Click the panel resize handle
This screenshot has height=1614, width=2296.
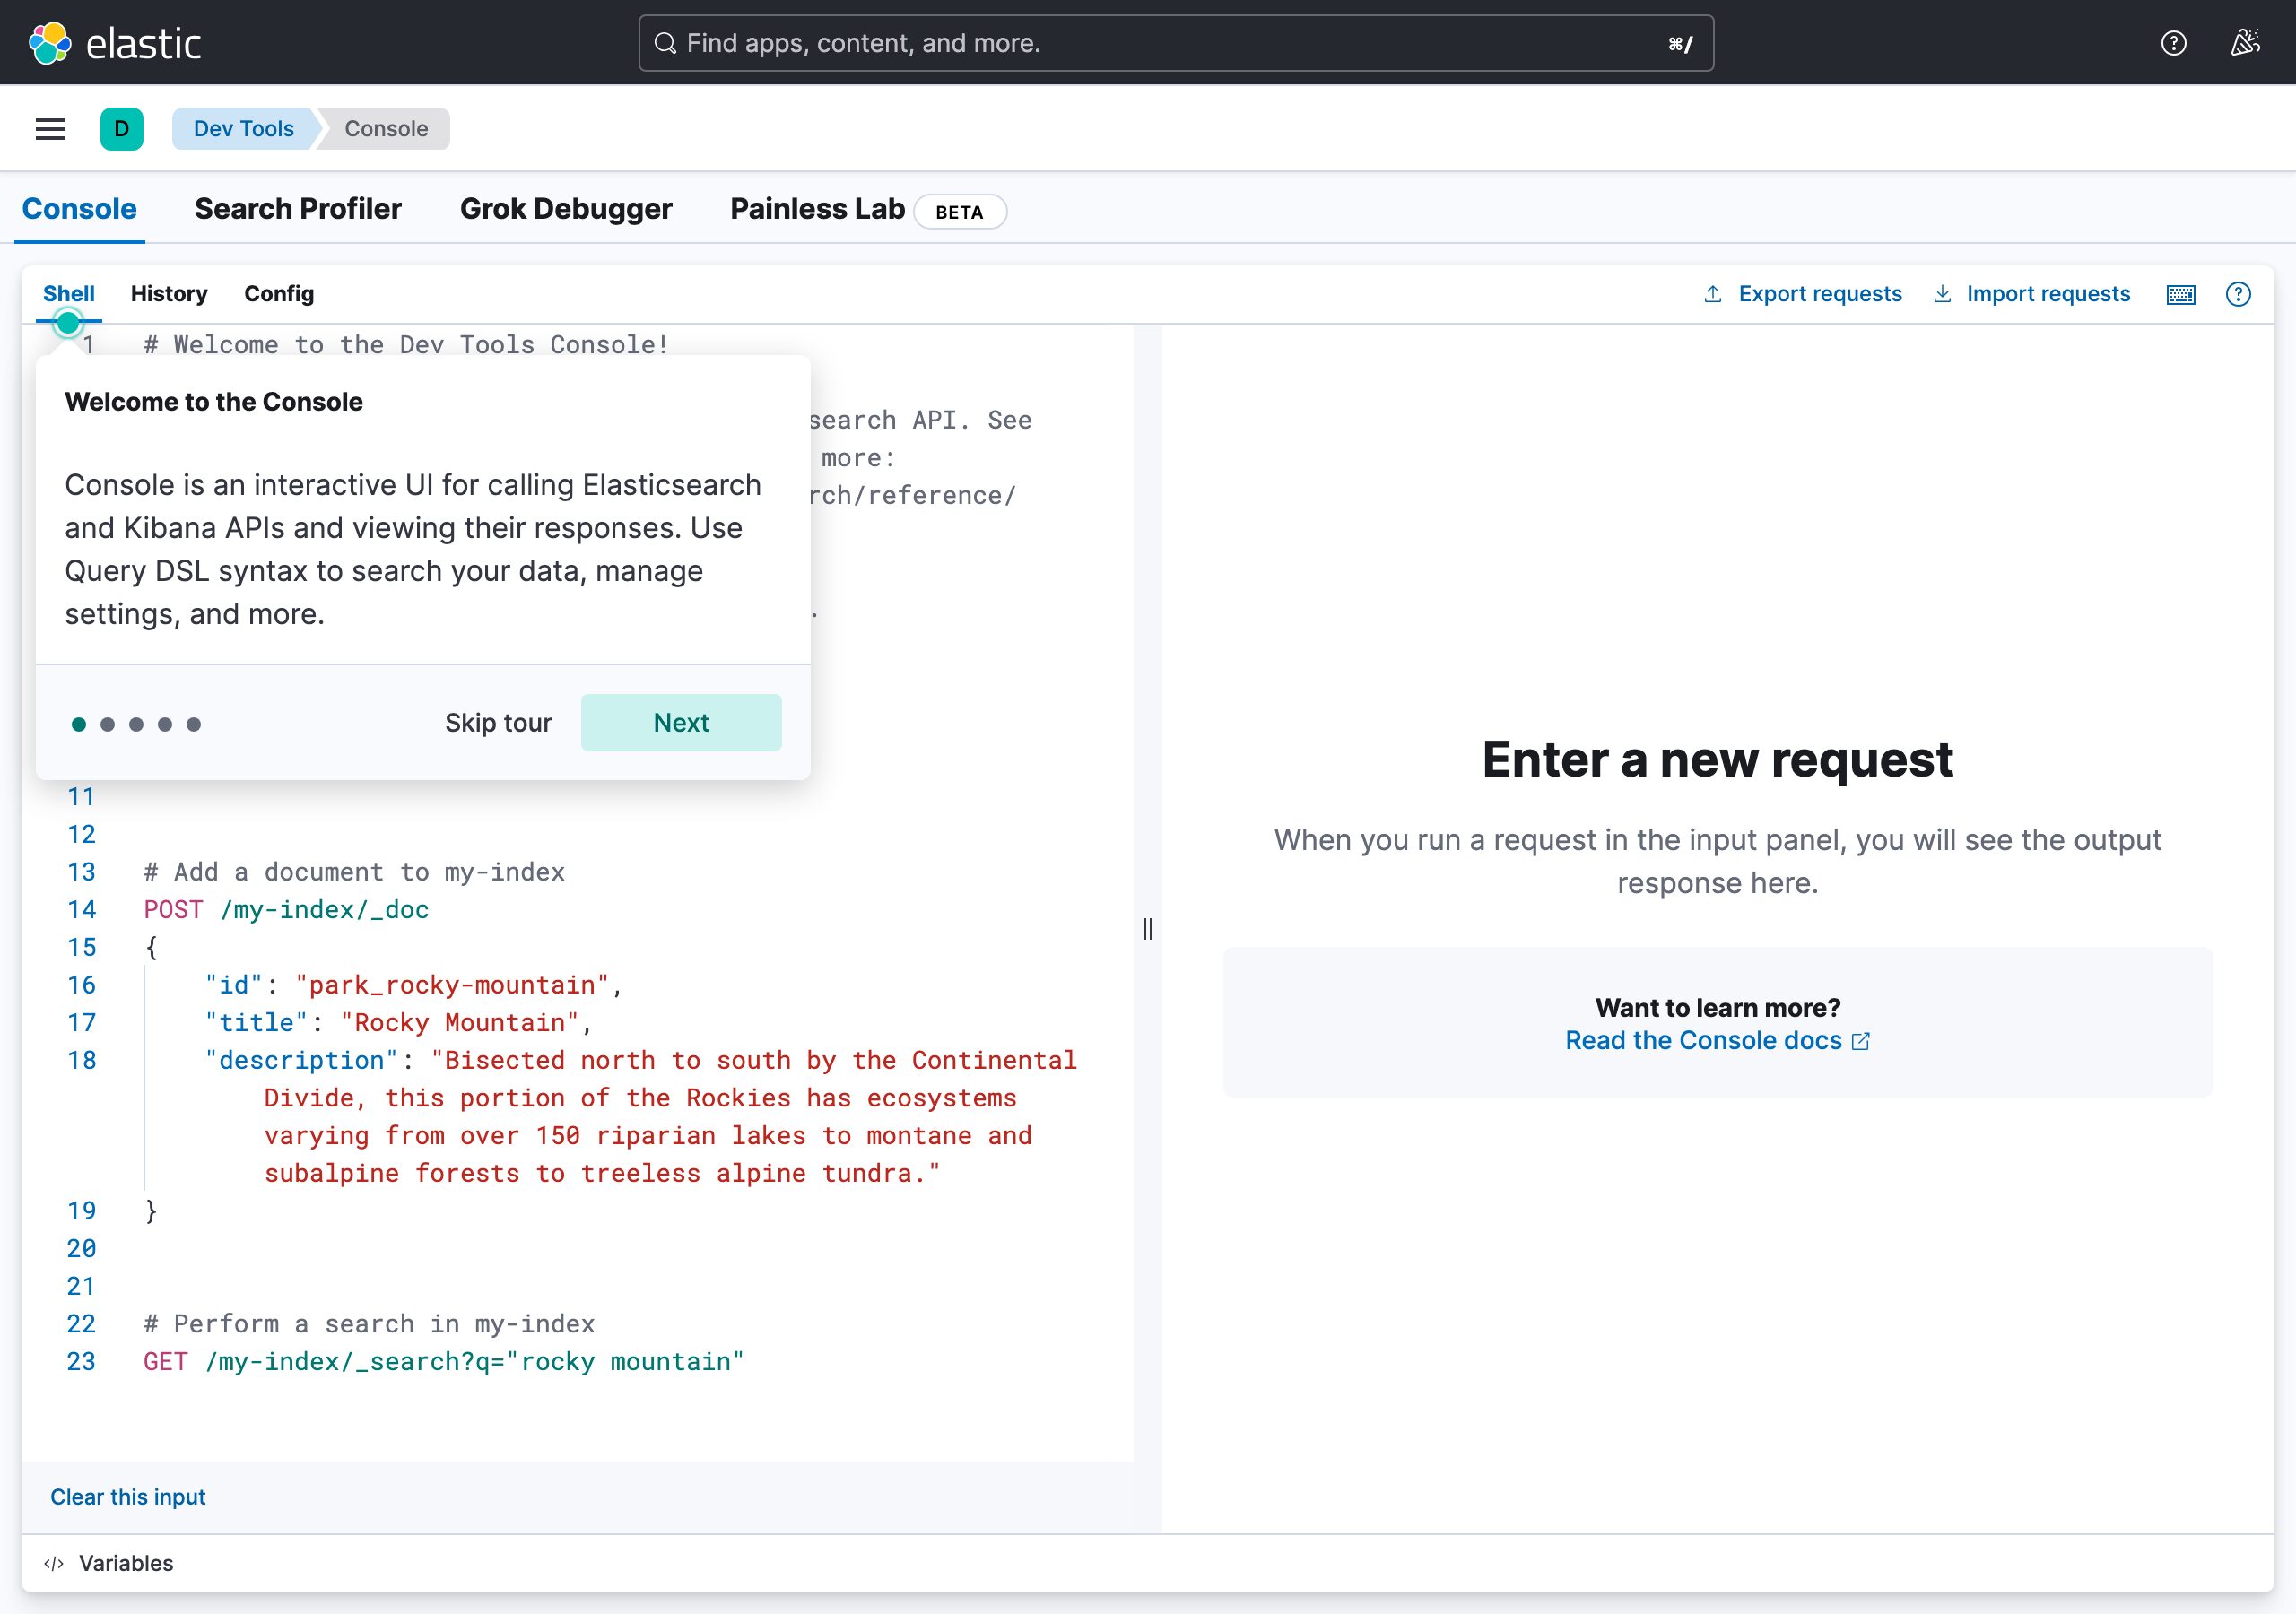(1148, 929)
